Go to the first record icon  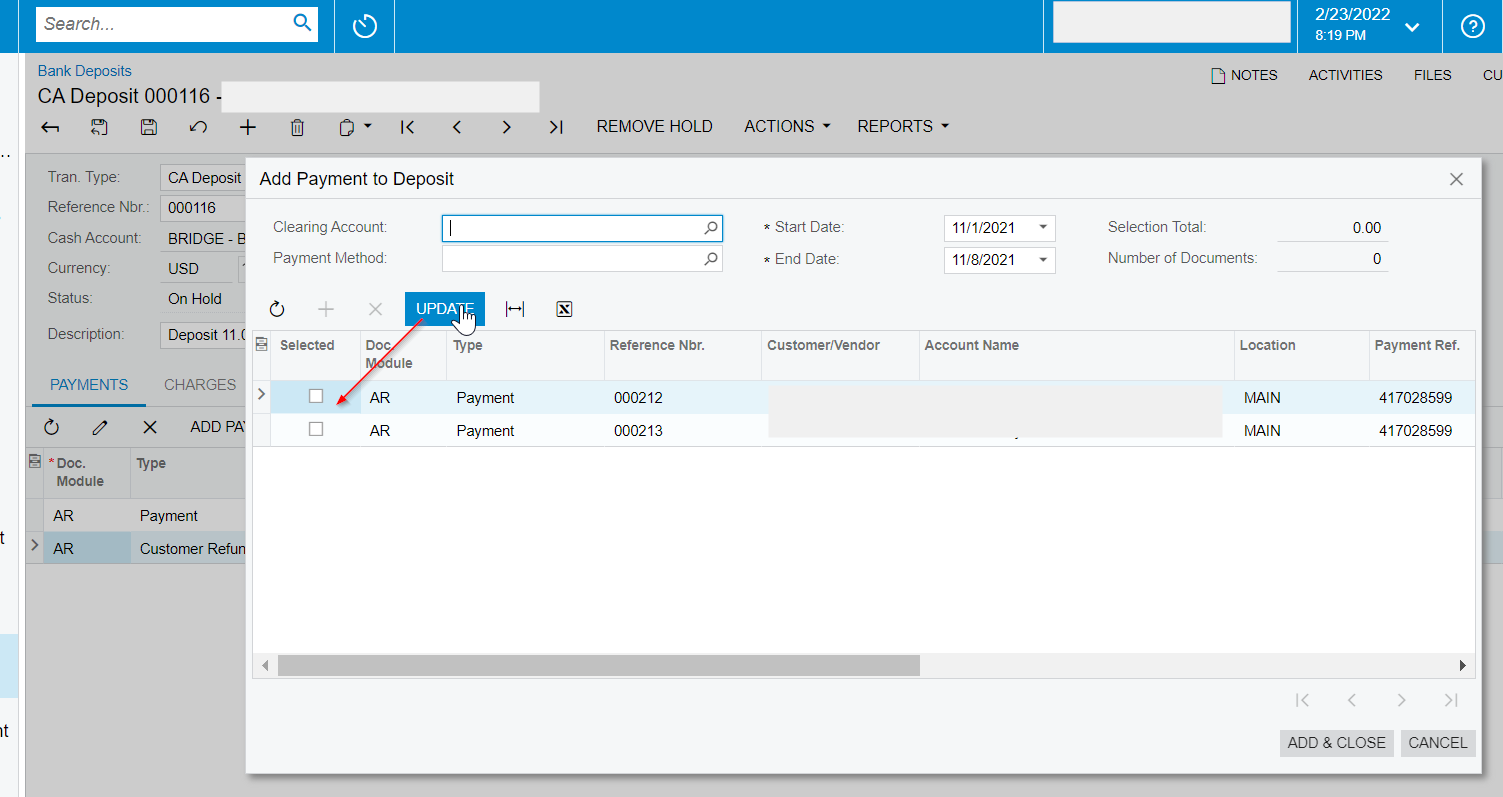click(407, 127)
